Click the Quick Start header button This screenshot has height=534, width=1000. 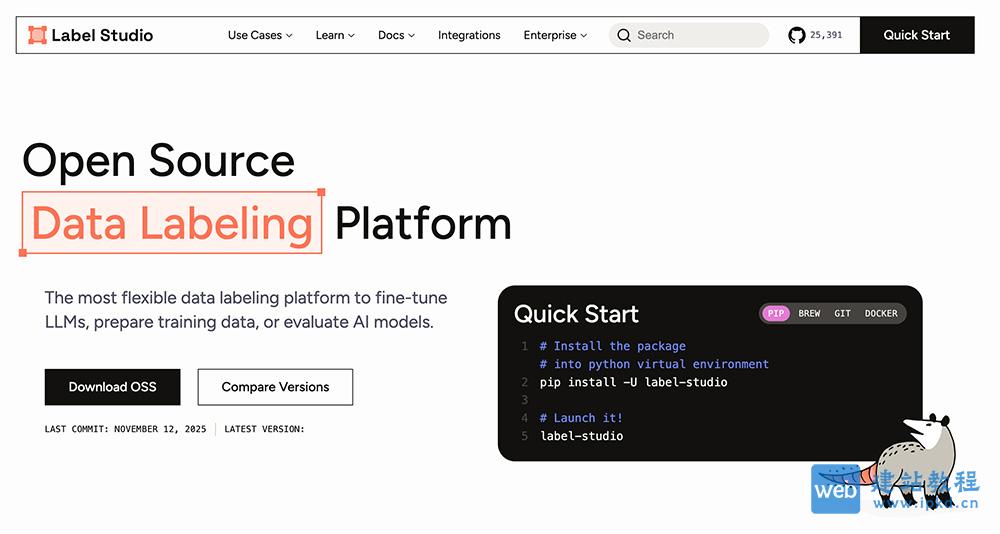click(916, 35)
